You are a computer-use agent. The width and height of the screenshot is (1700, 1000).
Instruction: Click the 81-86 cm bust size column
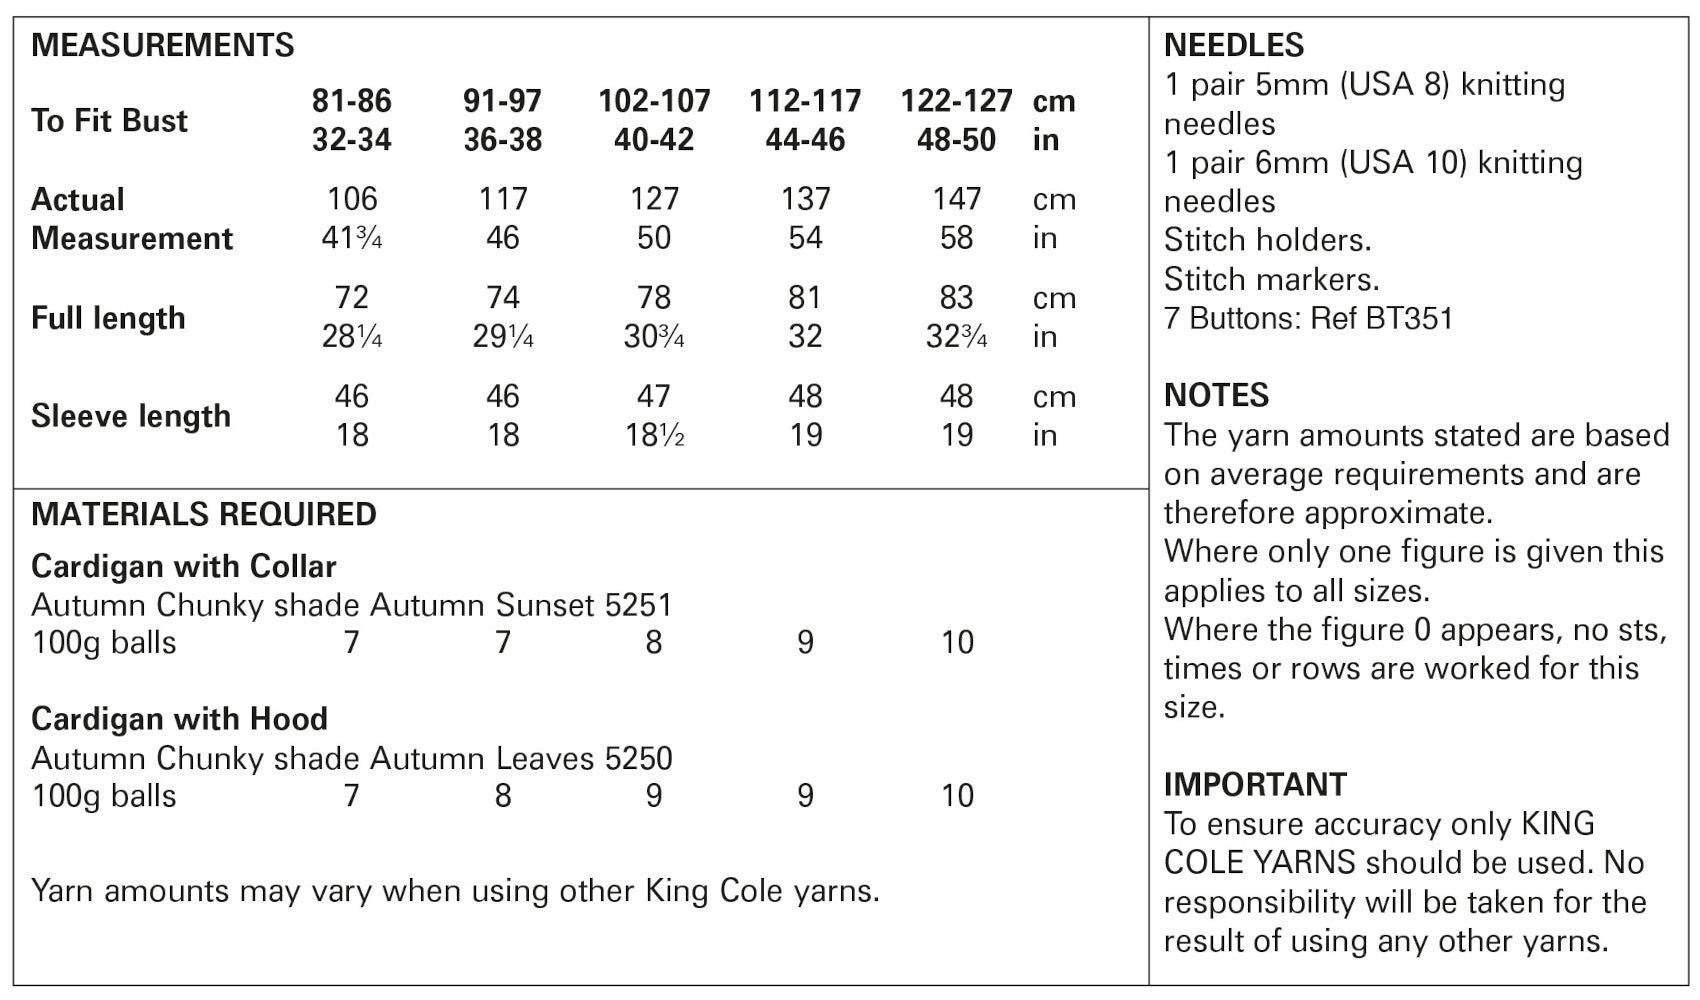point(351,101)
